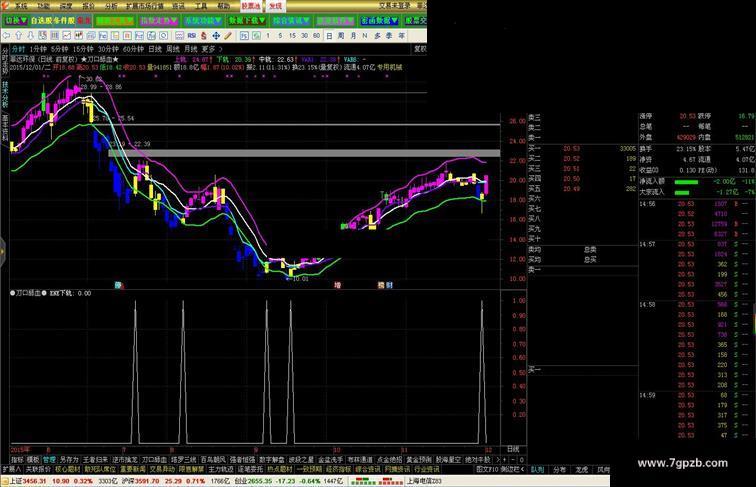The height and width of the screenshot is (487, 756).
Task: Switch to 1-minute period button '1'
Action: [x=268, y=36]
